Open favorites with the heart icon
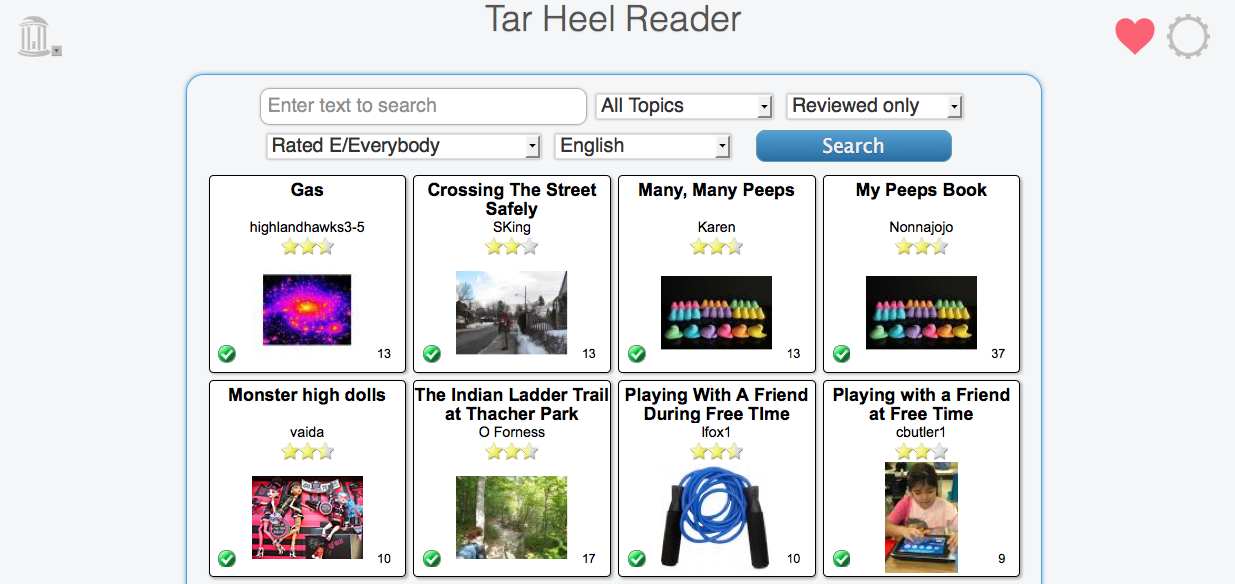Screen dimensions: 1235x584 (1134, 36)
